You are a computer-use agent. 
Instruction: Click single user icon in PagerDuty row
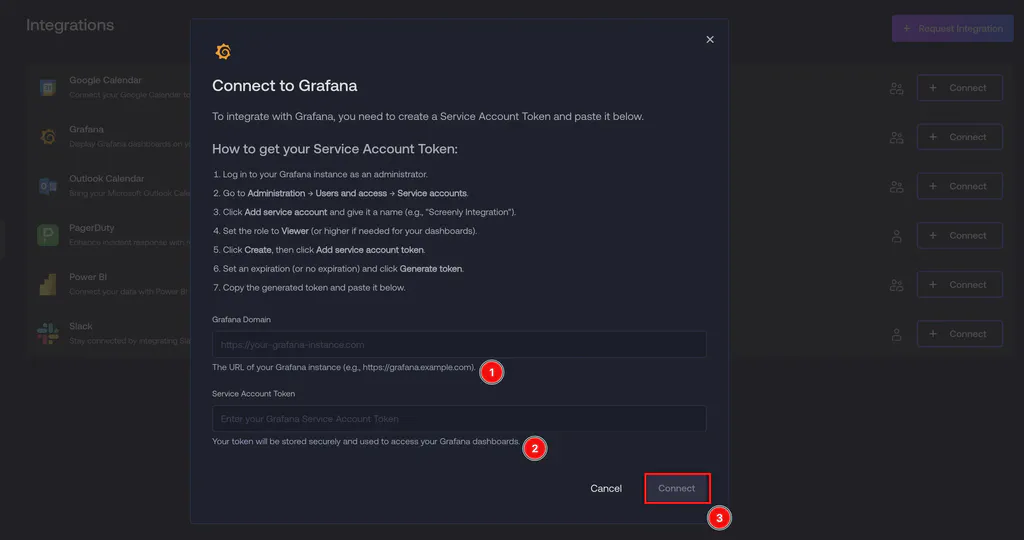pos(897,236)
